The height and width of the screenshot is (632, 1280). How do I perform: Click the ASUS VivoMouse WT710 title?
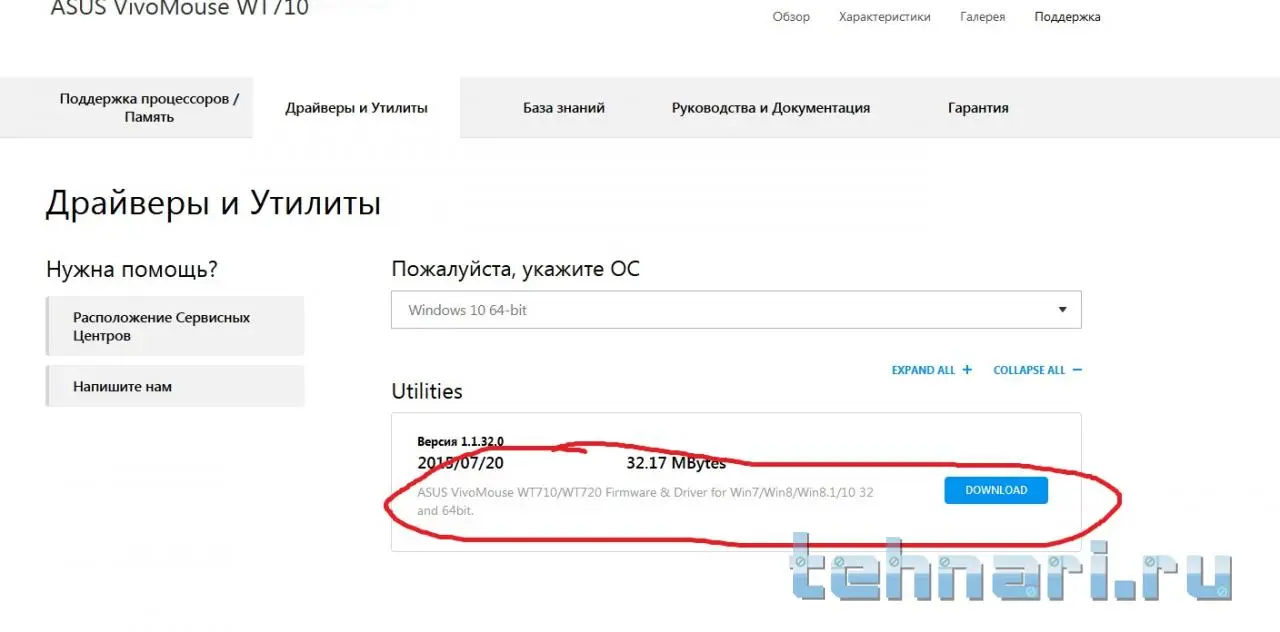[180, 9]
